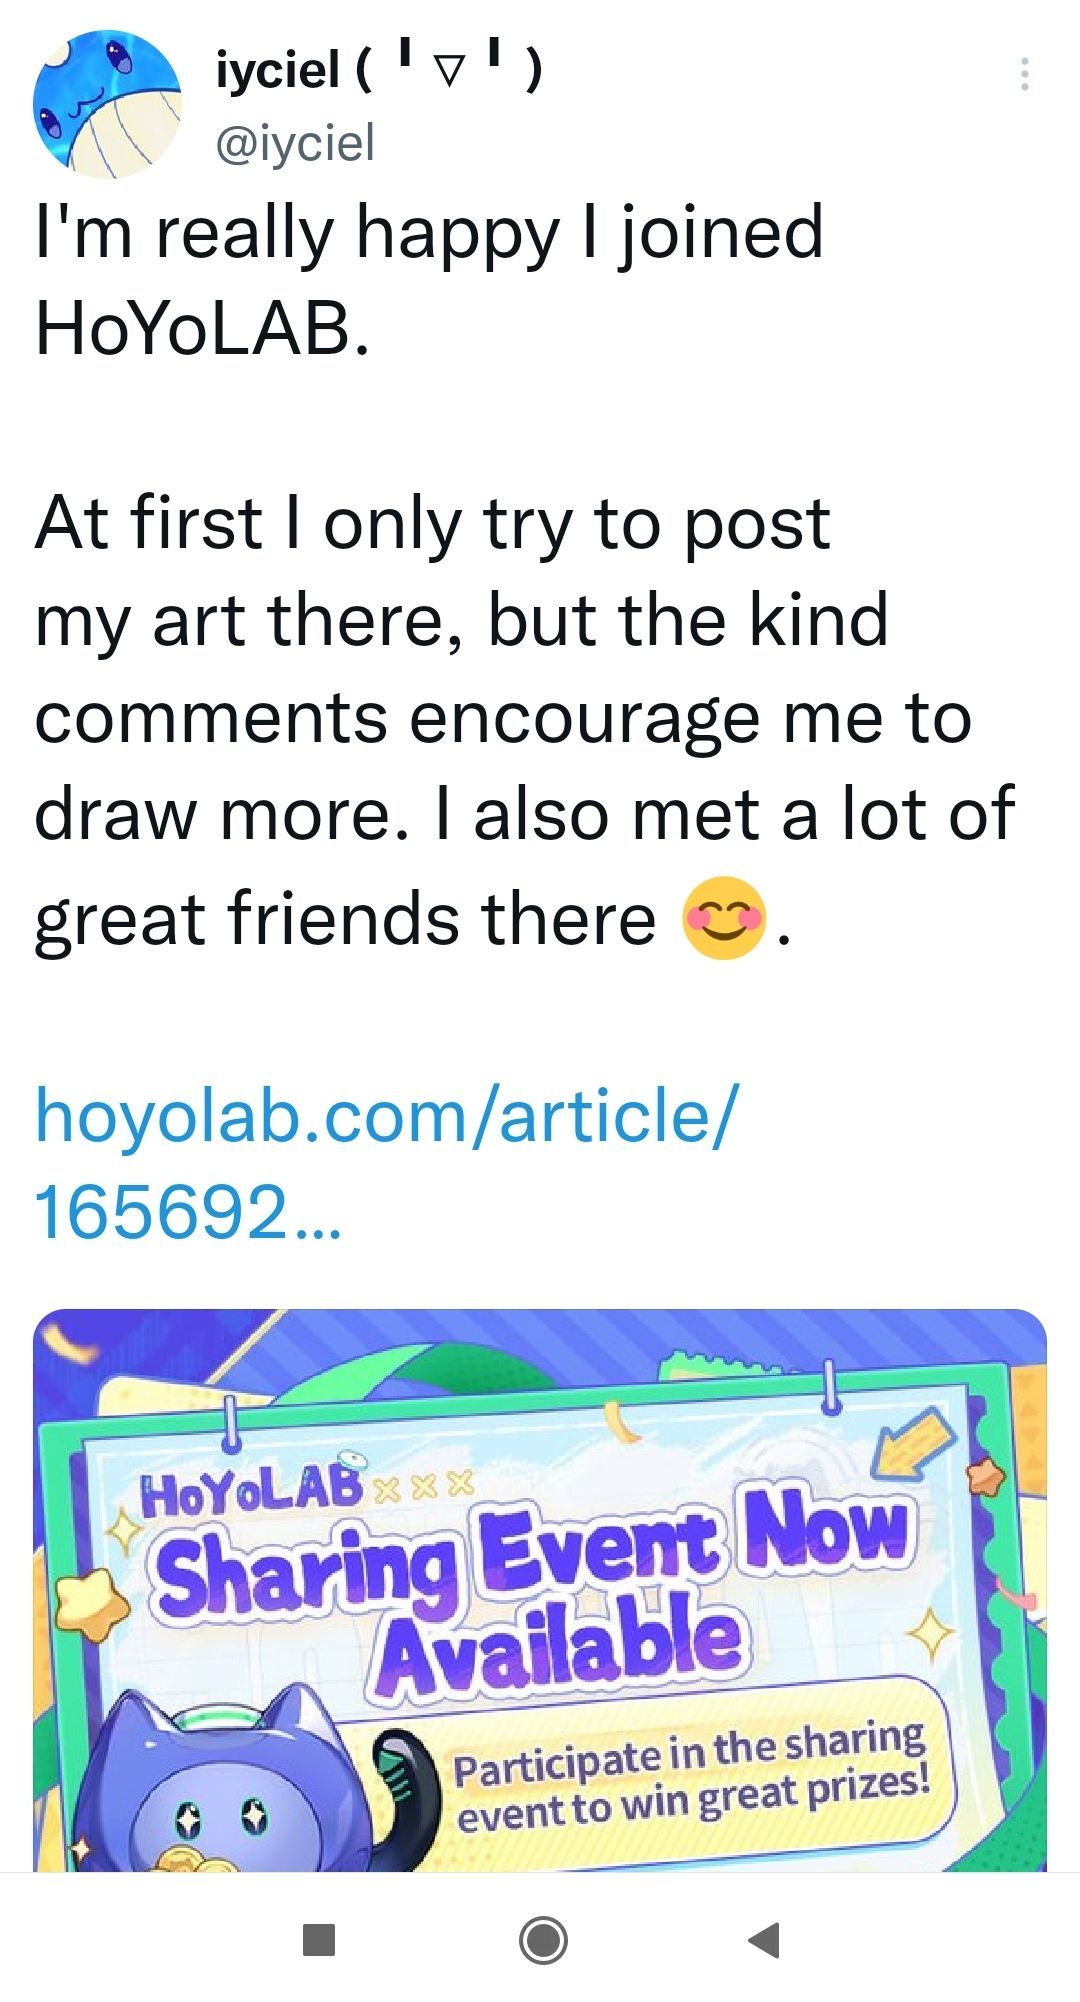This screenshot has height=2002, width=1080.
Task: Tap the @iyciel handle
Action: coord(296,142)
